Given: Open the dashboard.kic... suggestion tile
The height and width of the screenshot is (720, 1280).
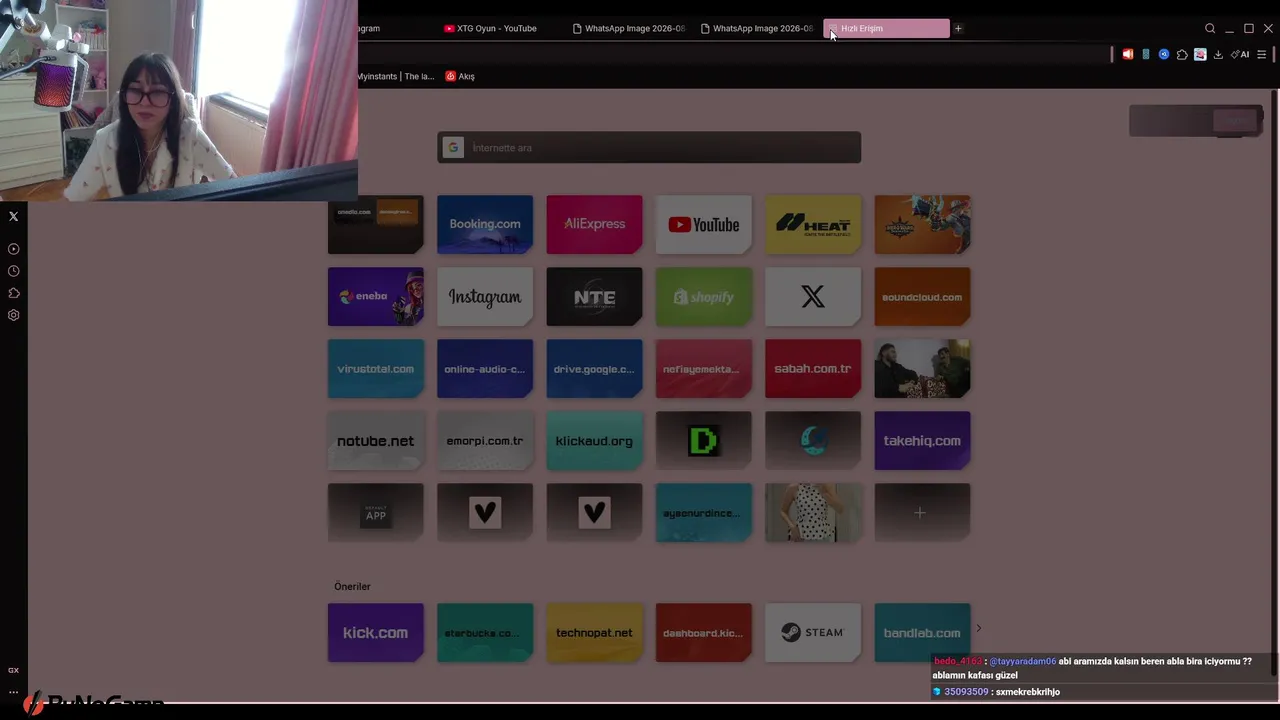Looking at the screenshot, I should pyautogui.click(x=703, y=633).
